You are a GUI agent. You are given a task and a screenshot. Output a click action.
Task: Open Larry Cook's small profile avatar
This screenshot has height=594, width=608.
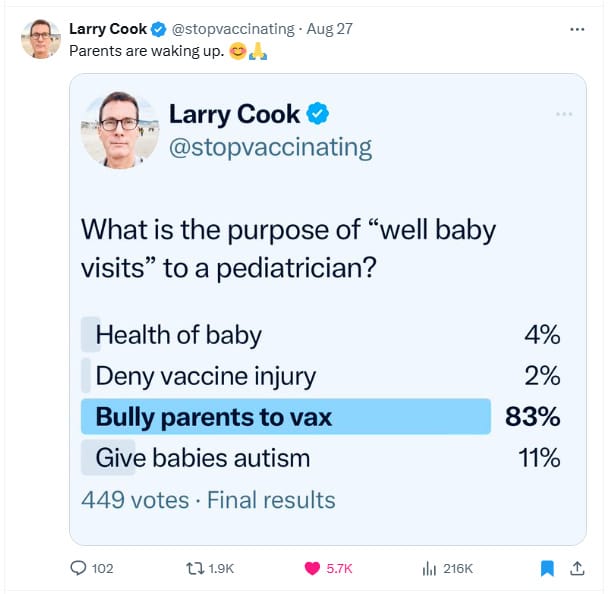[x=41, y=39]
